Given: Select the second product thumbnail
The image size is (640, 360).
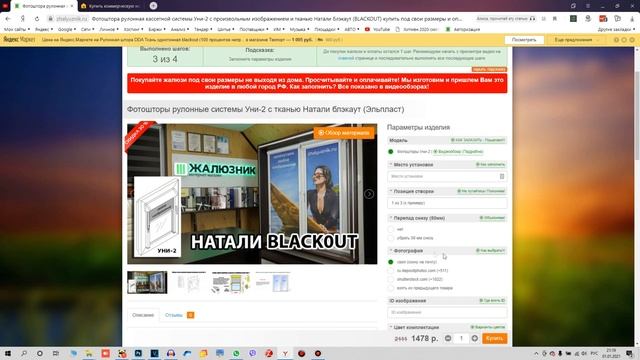Looking at the screenshot, I should [x=189, y=282].
